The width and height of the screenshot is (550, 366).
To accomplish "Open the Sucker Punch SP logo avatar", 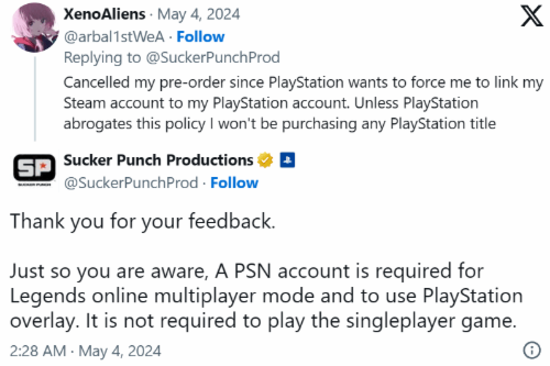I will tap(34, 169).
